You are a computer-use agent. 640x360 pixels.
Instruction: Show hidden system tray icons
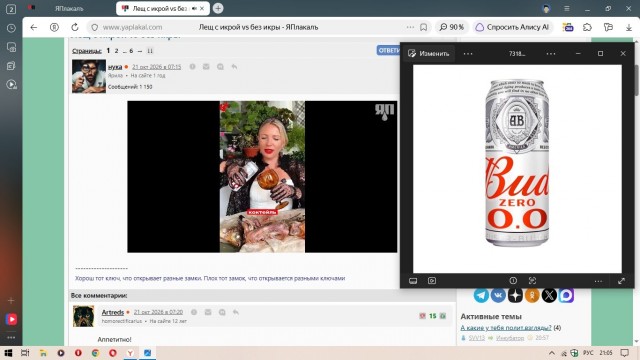pos(552,353)
